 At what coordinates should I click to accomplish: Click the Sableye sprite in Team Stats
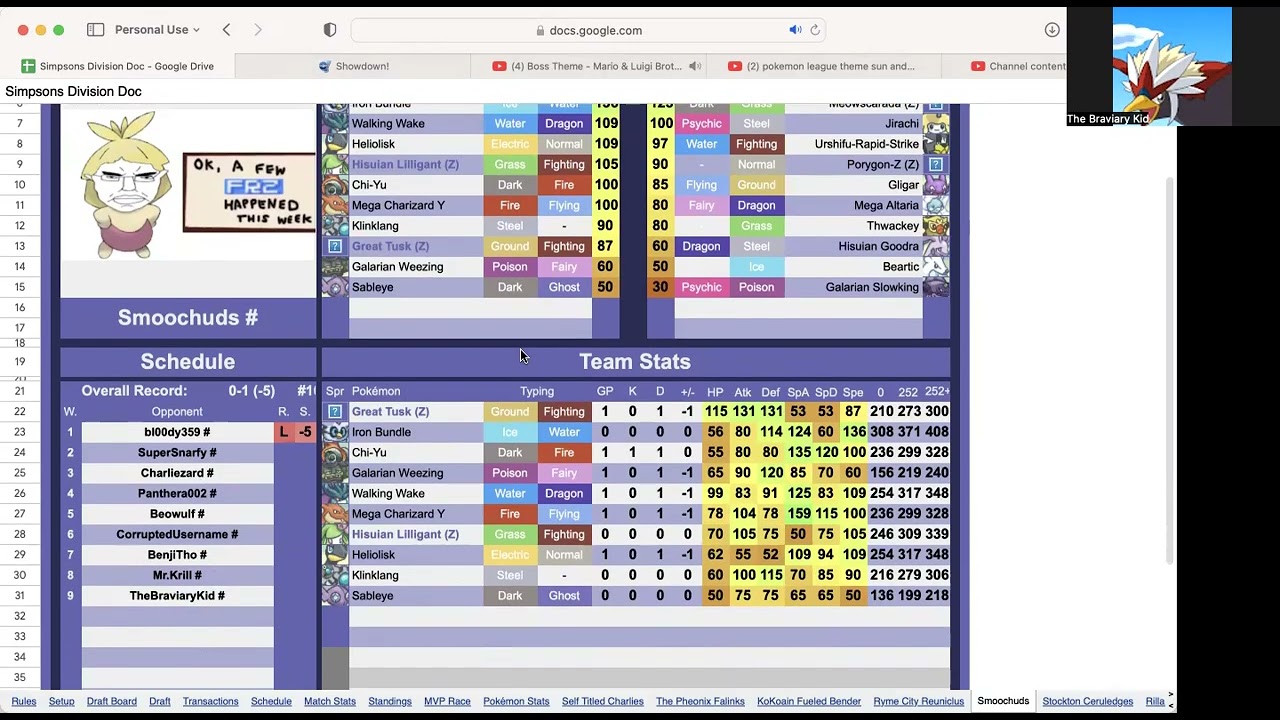click(x=335, y=596)
